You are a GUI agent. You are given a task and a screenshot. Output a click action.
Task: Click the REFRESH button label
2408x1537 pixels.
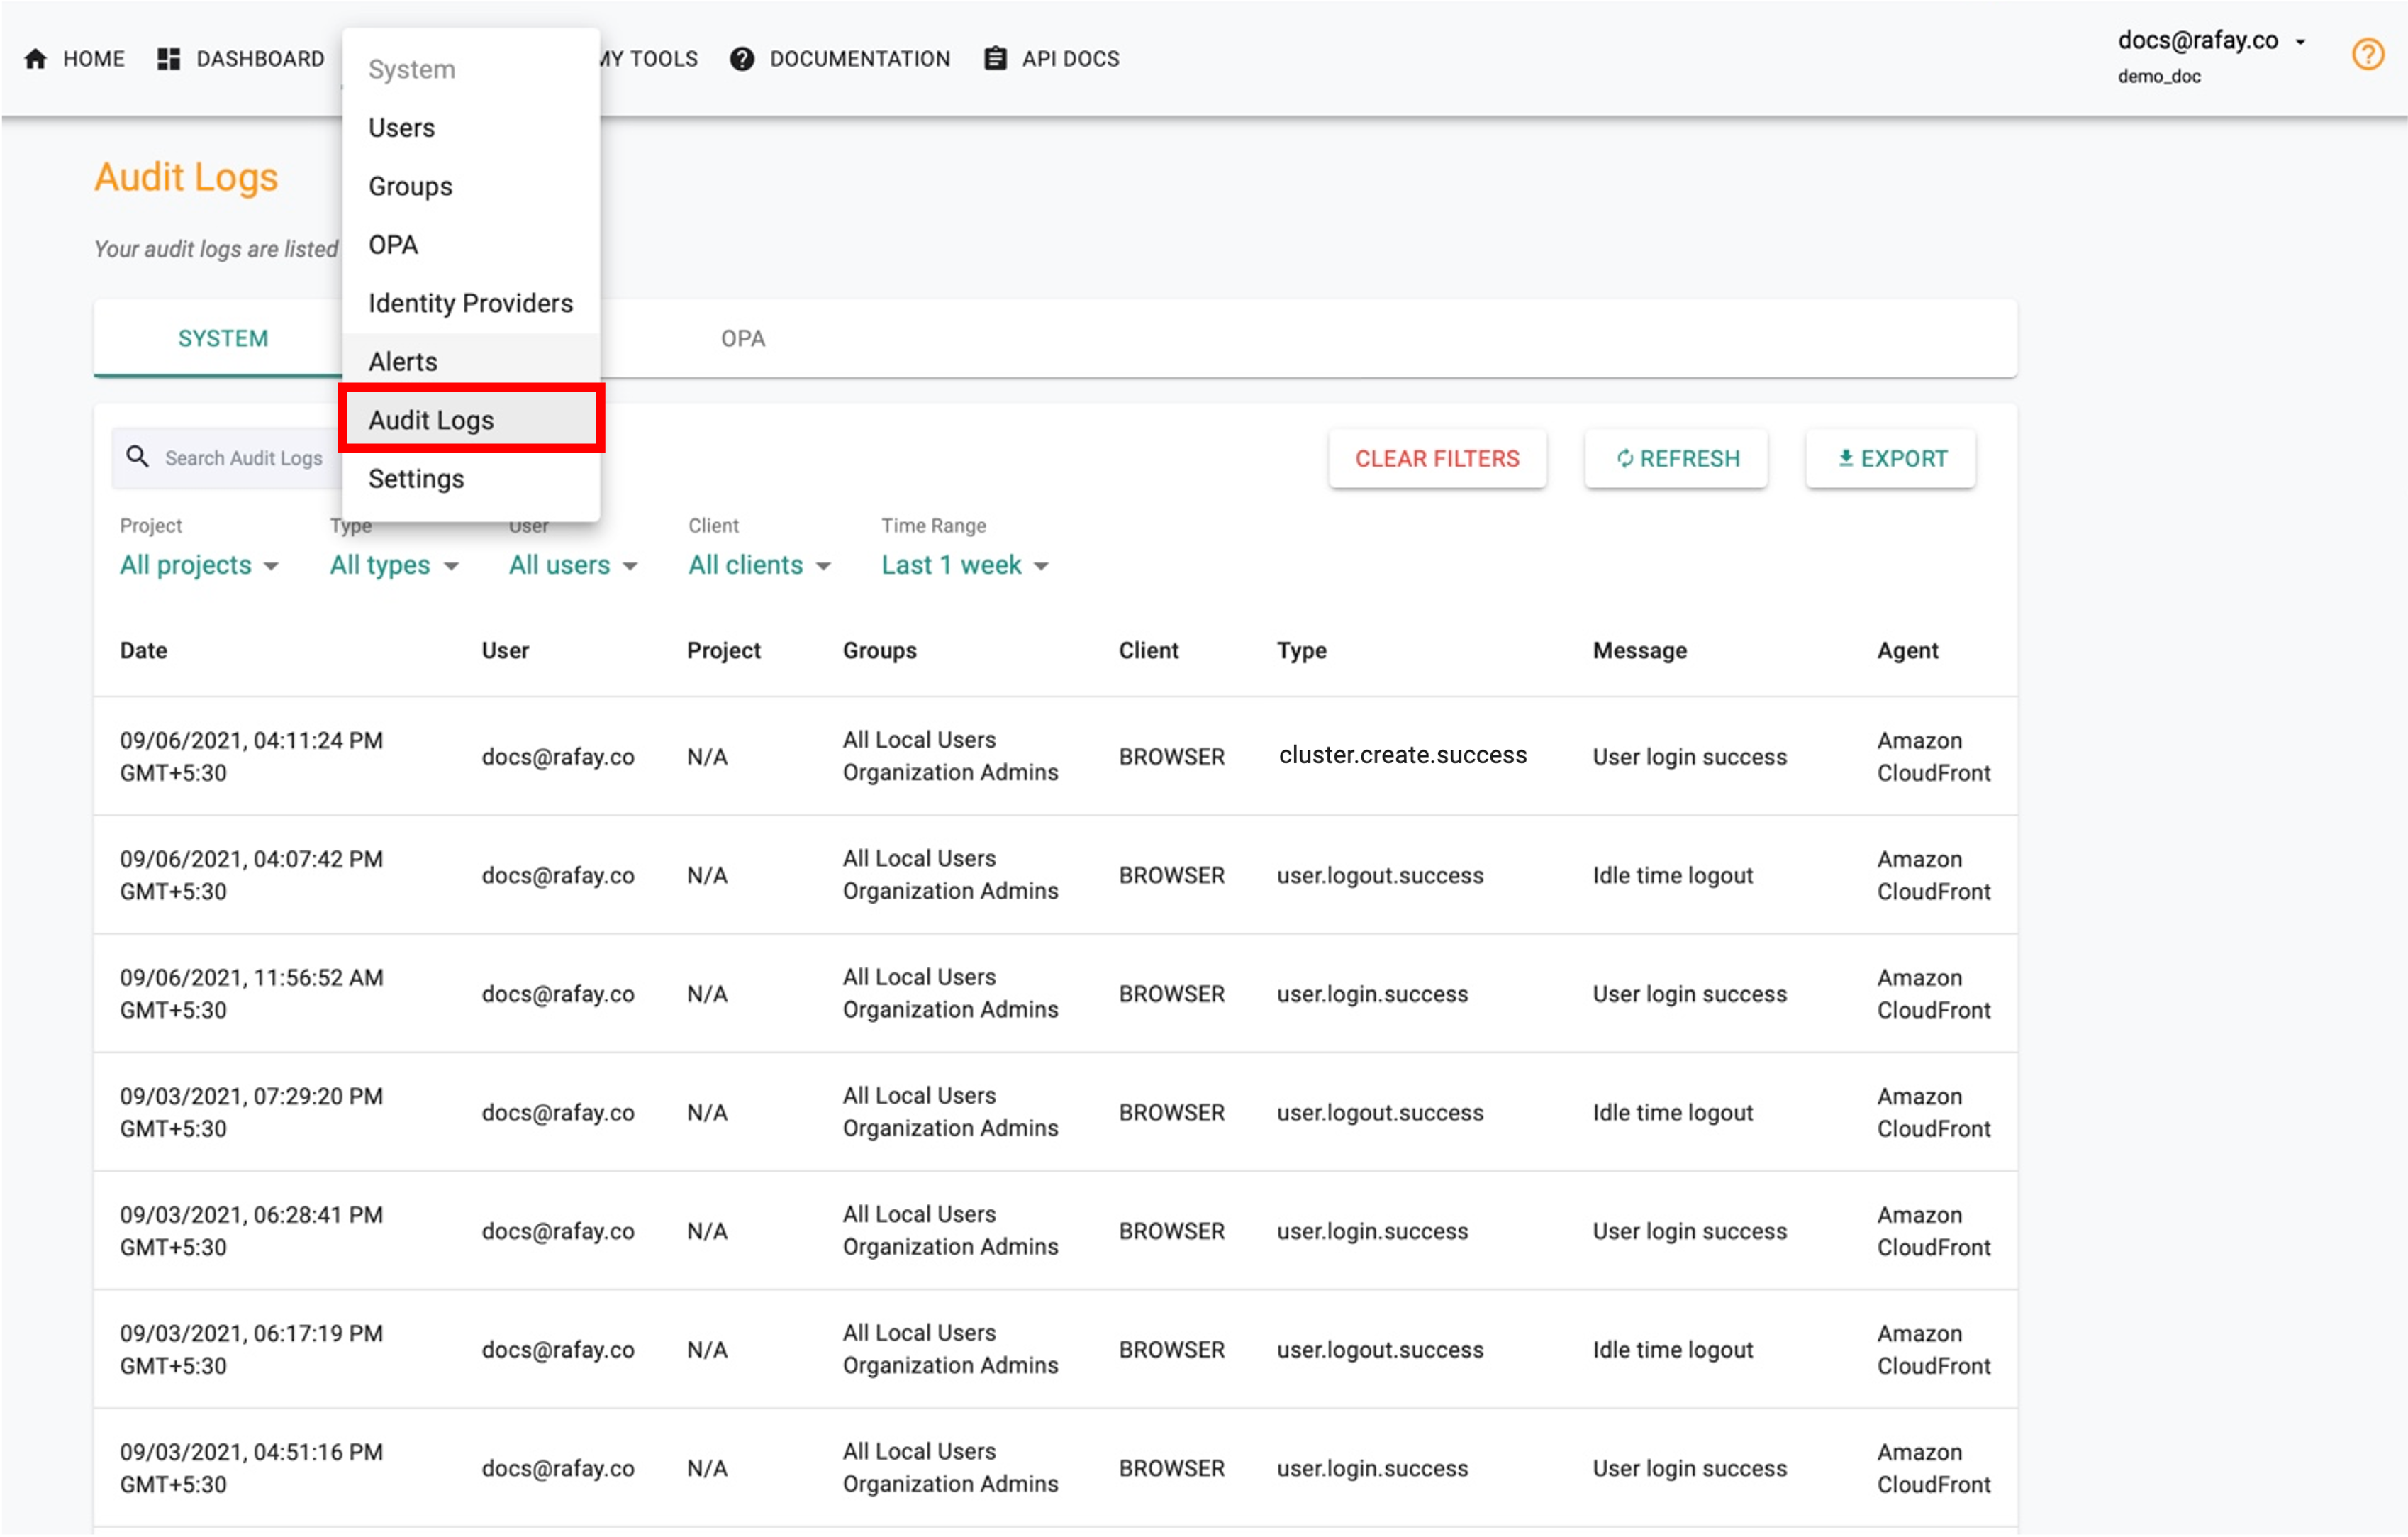(1689, 459)
